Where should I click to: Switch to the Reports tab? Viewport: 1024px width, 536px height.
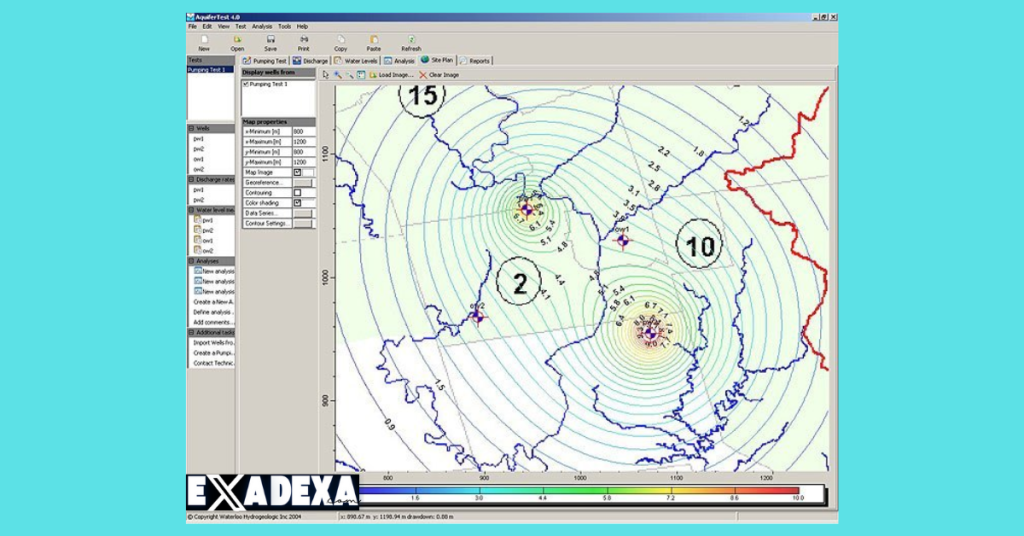tap(475, 61)
